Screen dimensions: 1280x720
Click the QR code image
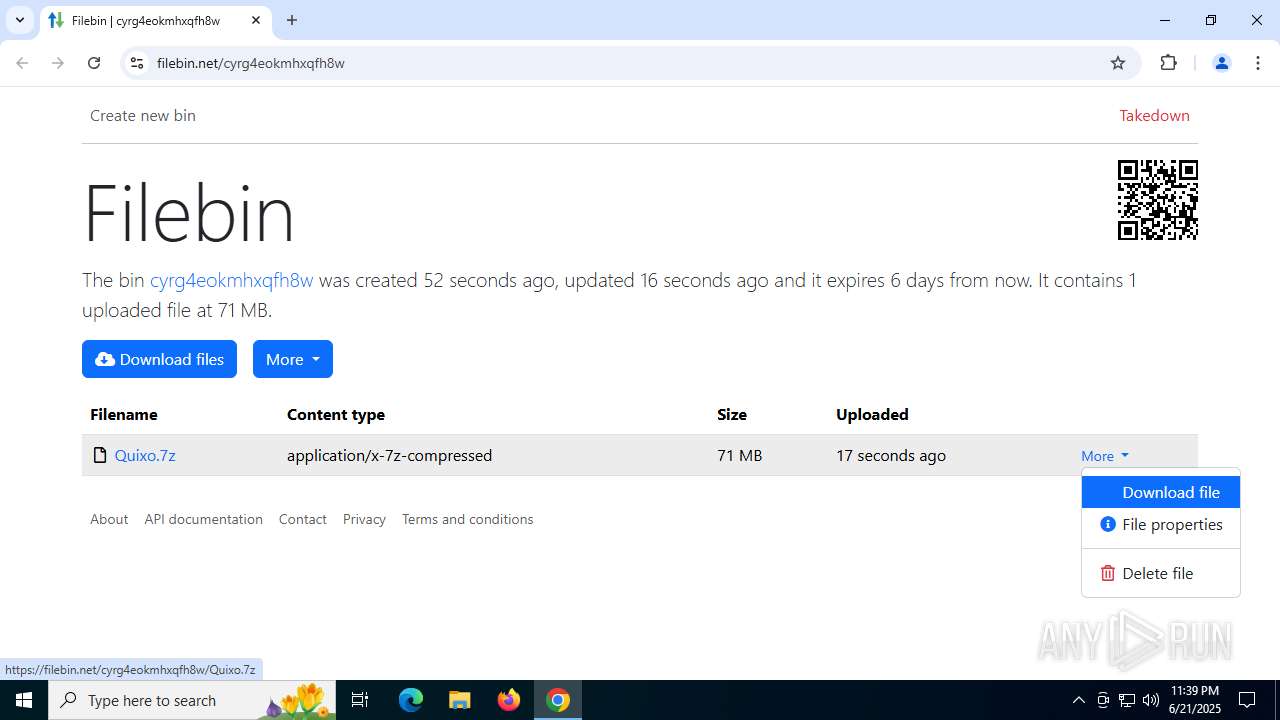(1158, 200)
